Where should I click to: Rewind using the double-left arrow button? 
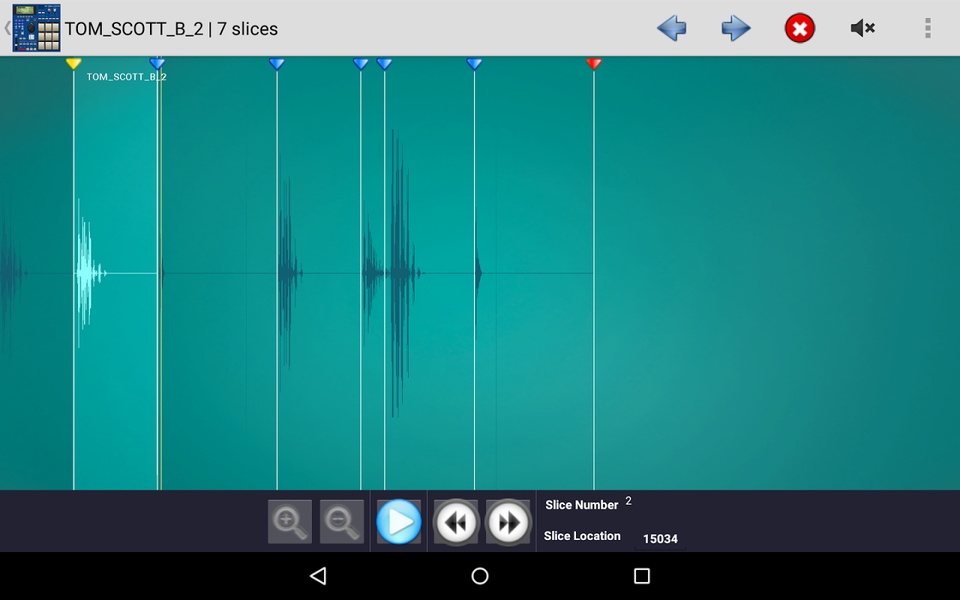pos(456,522)
